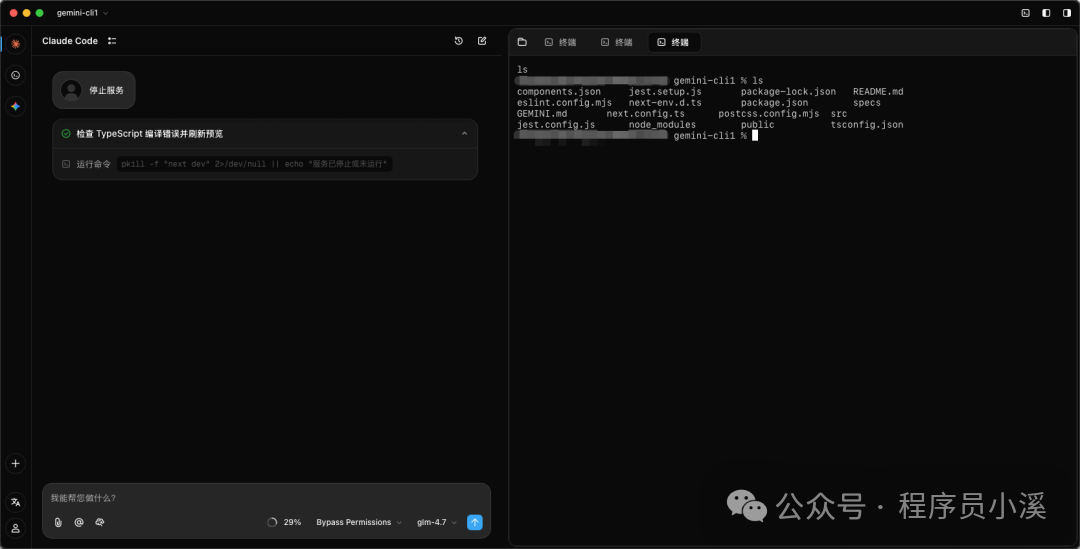Insert a mention with the @ icon
This screenshot has height=549, width=1080.
pyautogui.click(x=79, y=522)
